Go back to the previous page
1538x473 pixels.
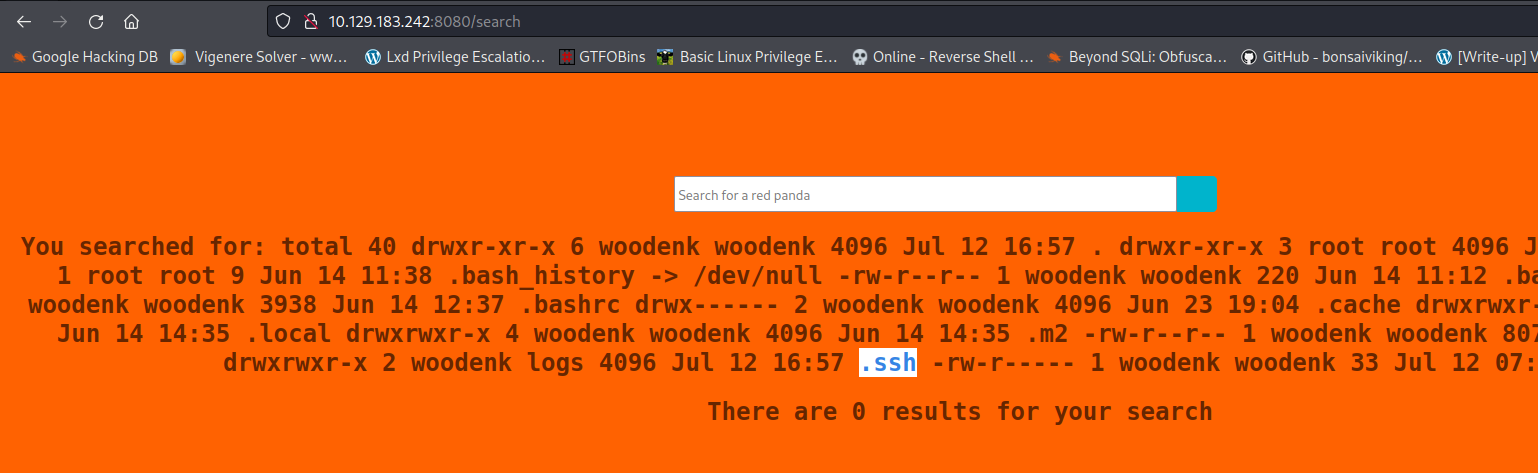(x=24, y=21)
